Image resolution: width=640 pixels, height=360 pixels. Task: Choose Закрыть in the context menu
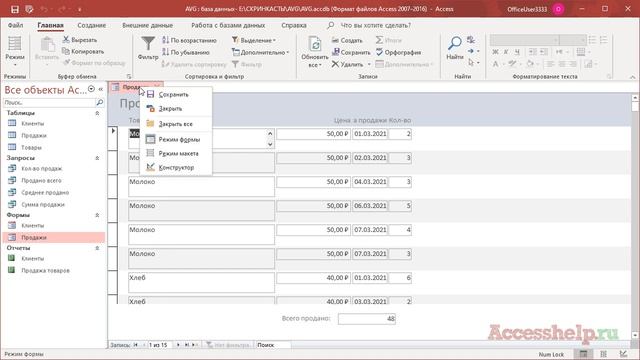[176, 109]
